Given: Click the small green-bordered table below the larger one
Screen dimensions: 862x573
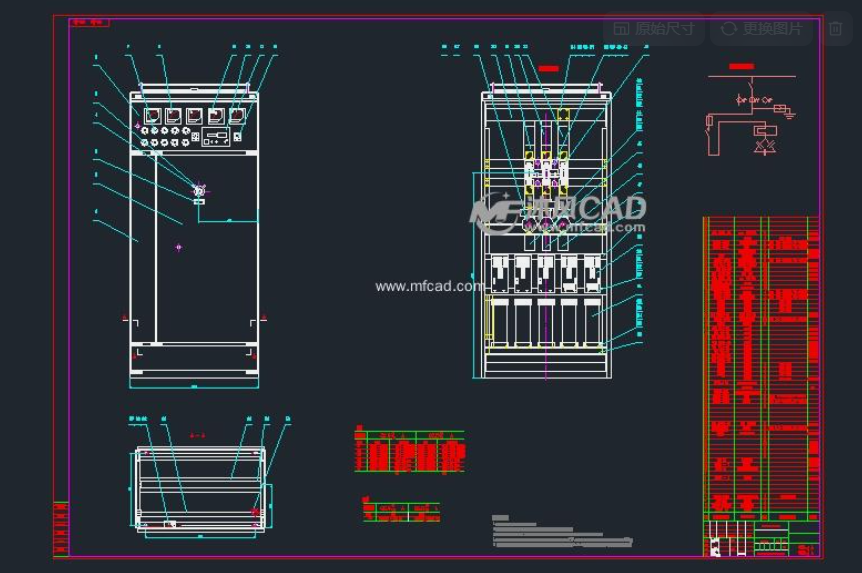Looking at the screenshot, I should click(x=401, y=511).
